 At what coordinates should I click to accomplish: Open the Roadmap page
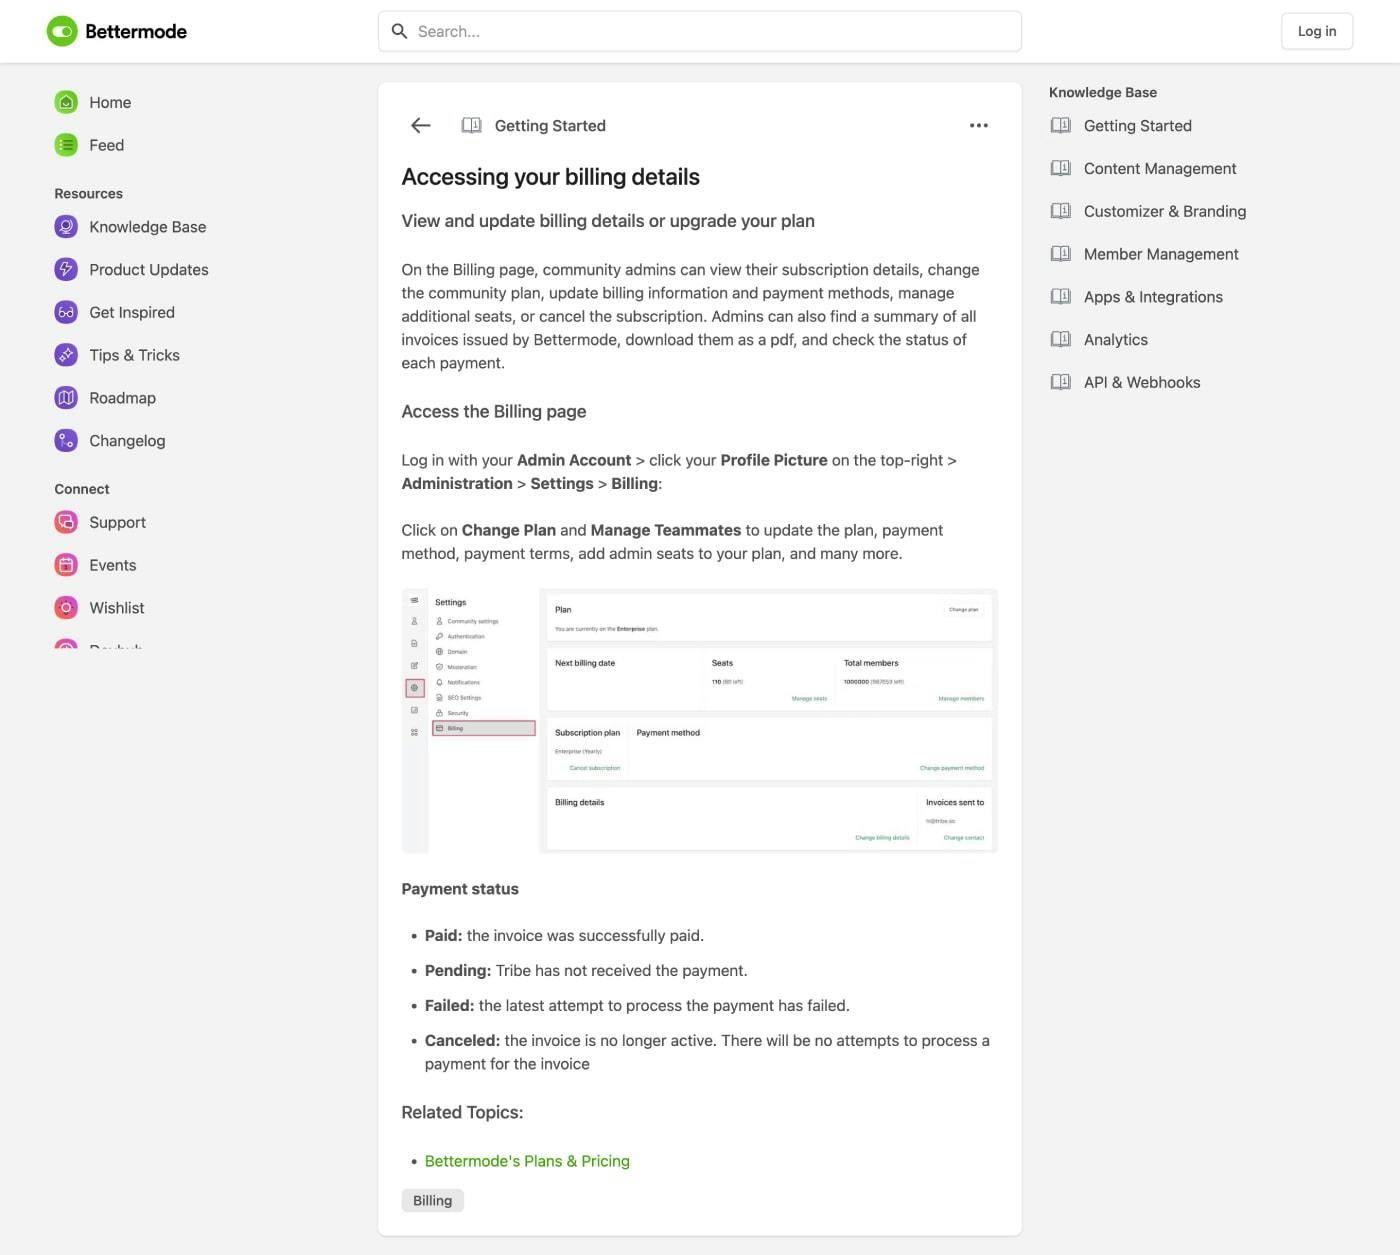click(x=123, y=398)
